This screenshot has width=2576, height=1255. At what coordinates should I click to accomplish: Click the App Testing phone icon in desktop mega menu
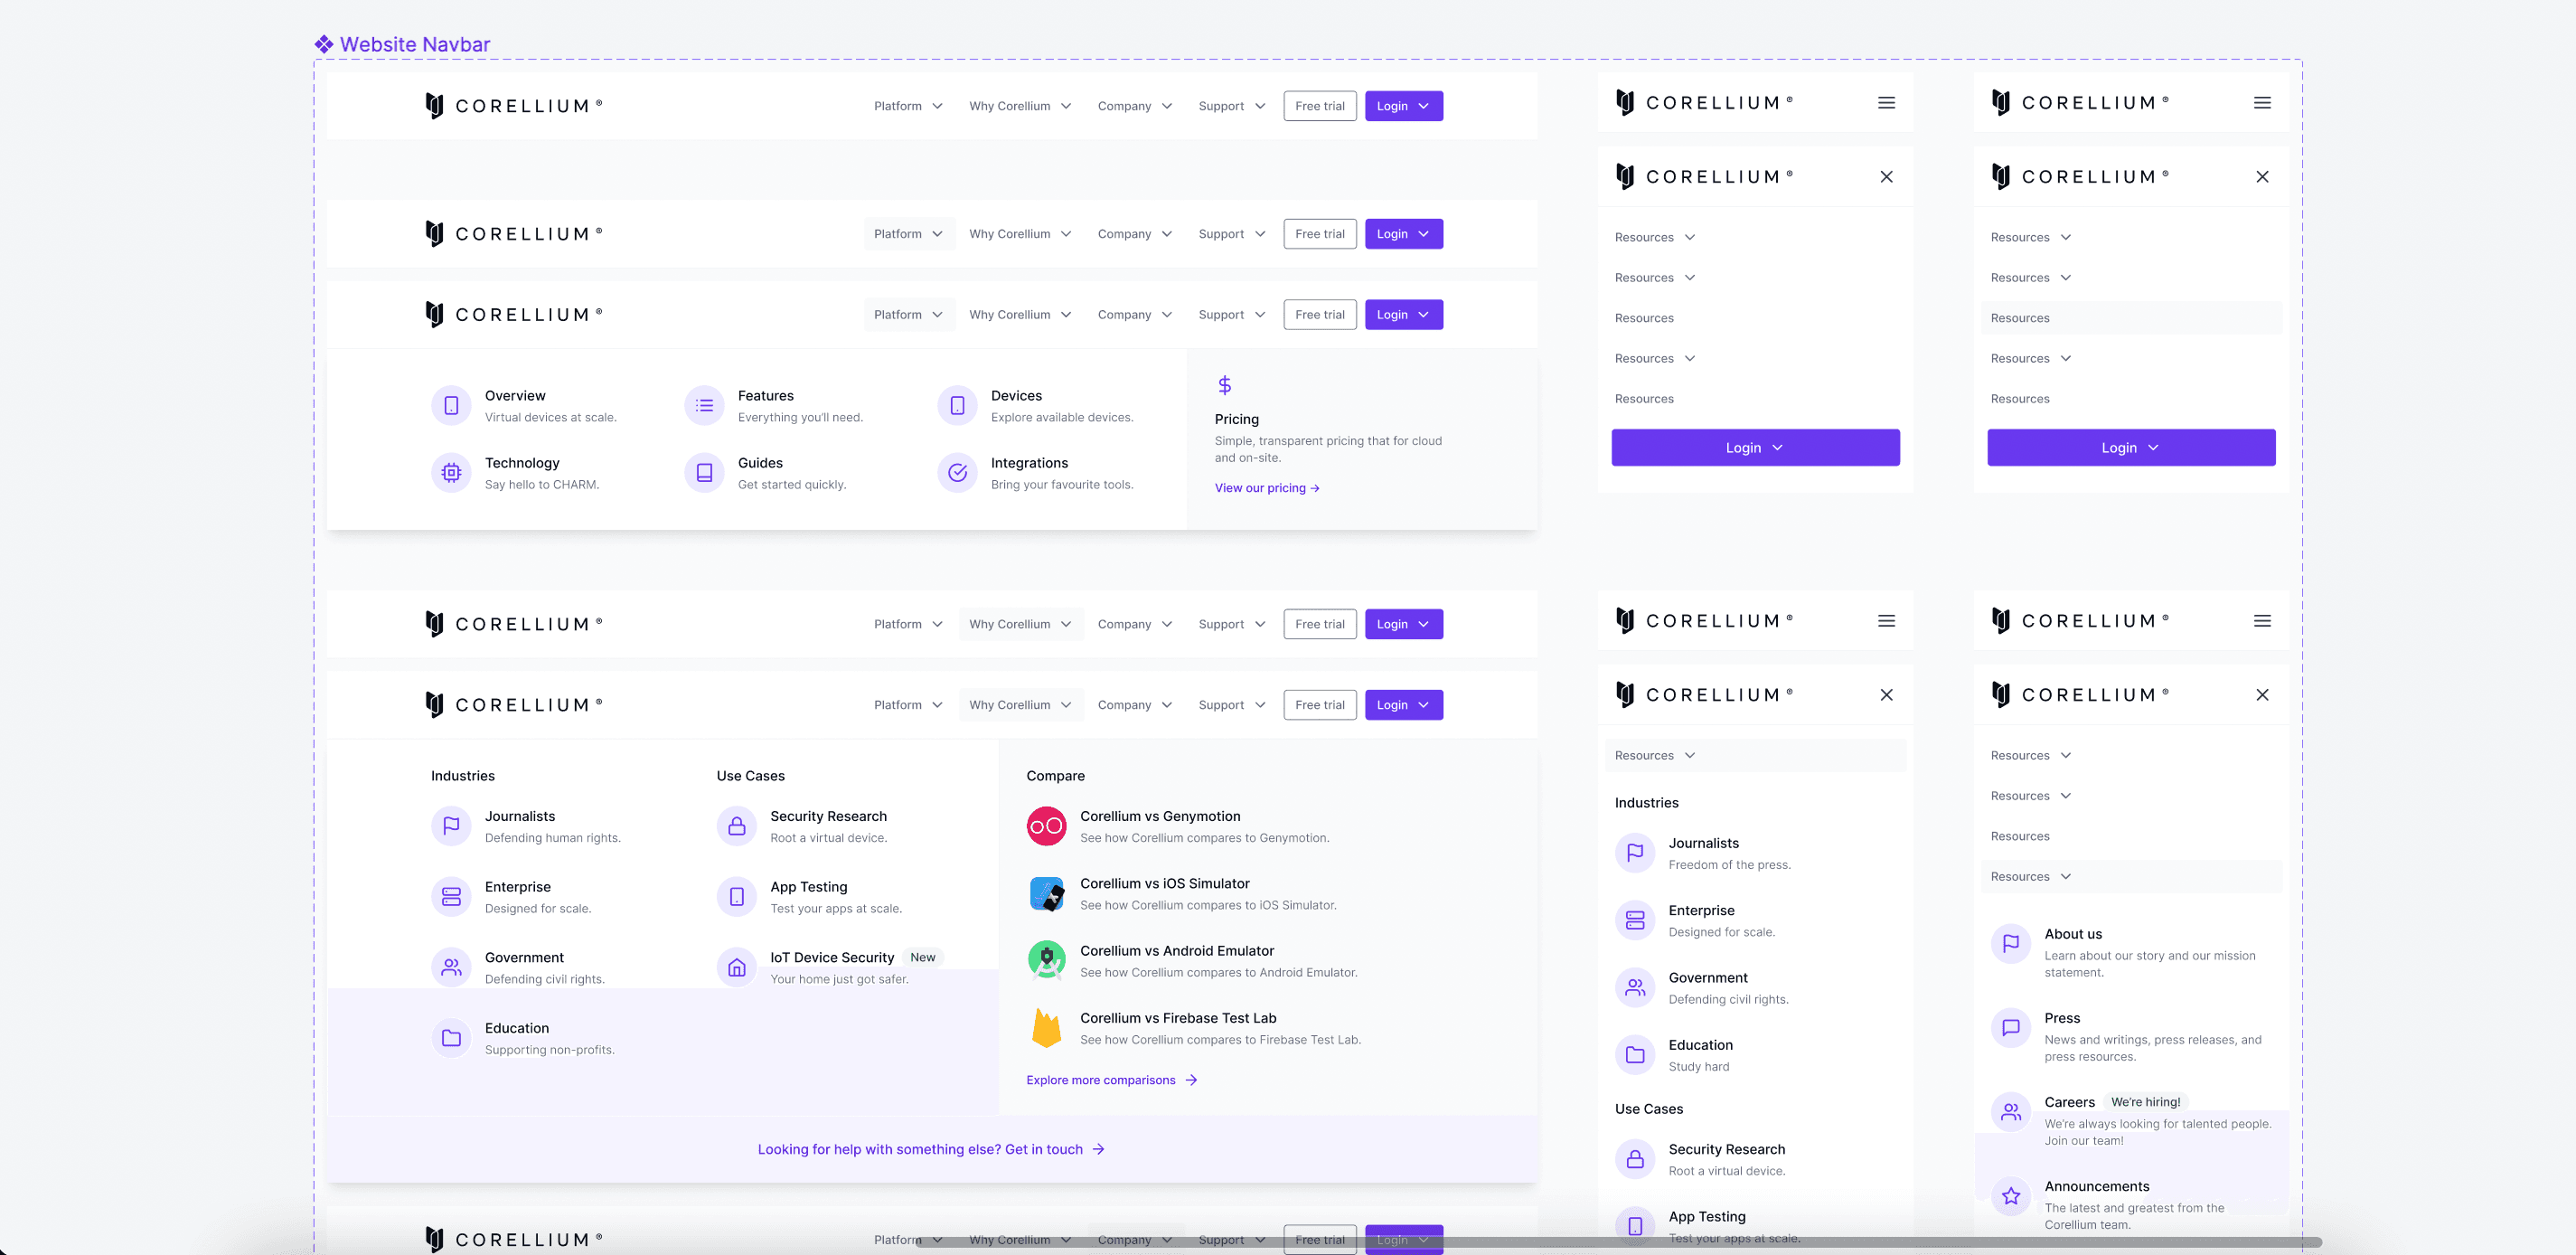click(x=736, y=896)
